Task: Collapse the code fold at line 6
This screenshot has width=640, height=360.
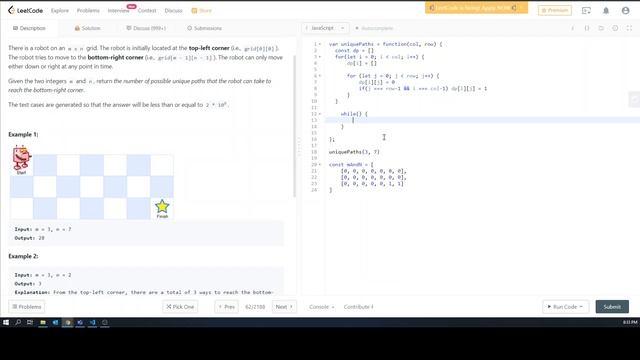Action: 320,76
